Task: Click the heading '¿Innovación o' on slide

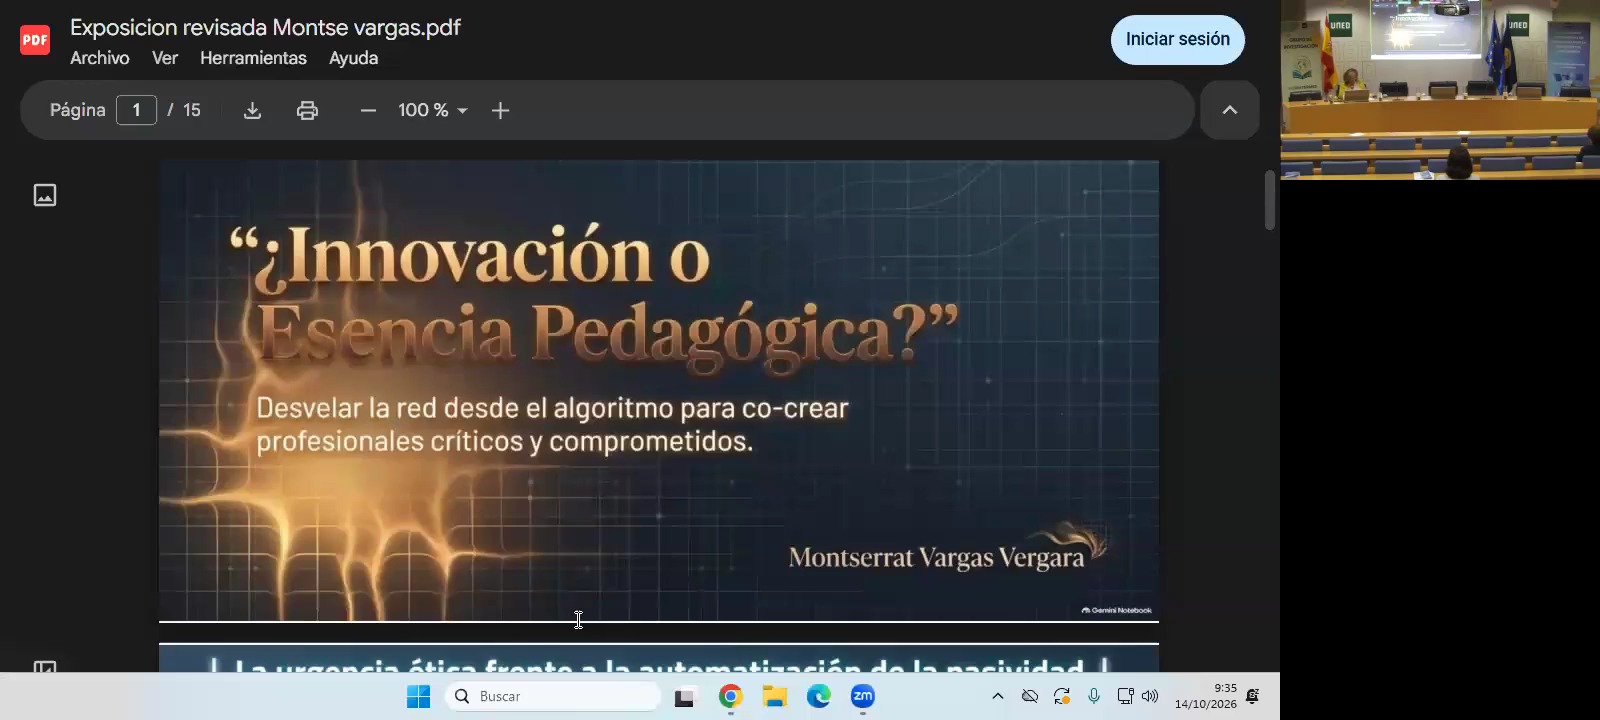Action: [470, 257]
